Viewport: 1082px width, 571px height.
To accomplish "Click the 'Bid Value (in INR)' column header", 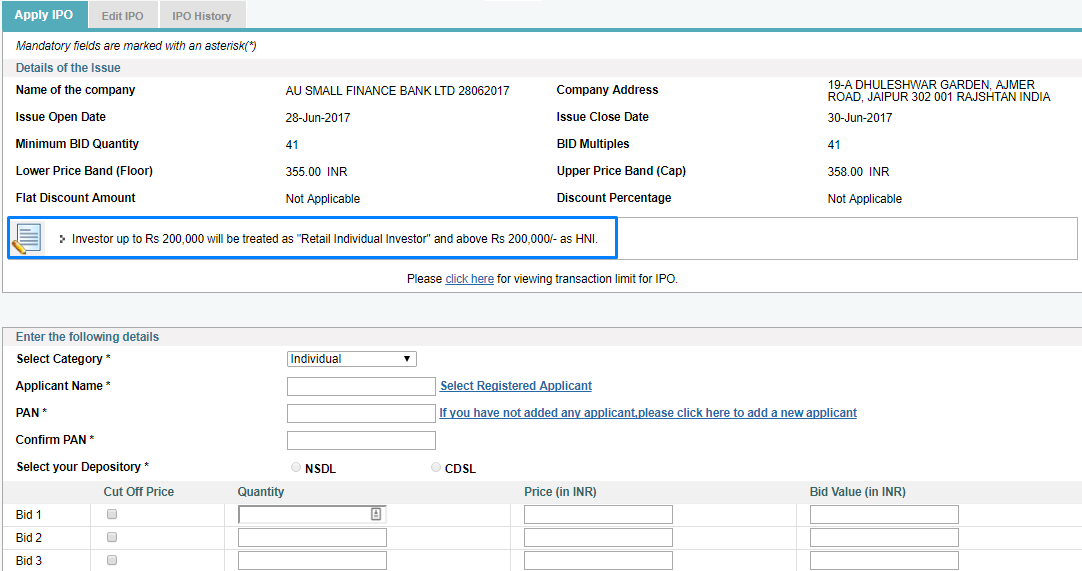I will coord(858,492).
